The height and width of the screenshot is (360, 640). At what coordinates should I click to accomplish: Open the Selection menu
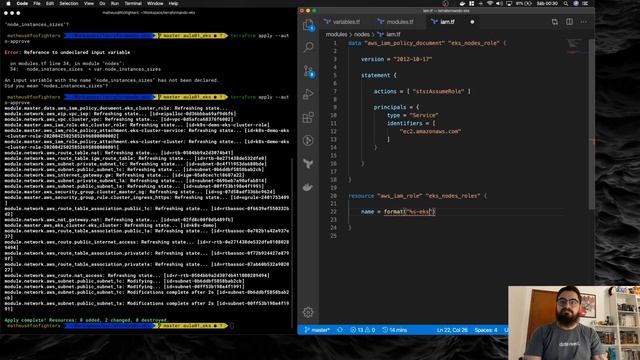pyautogui.click(x=69, y=3)
